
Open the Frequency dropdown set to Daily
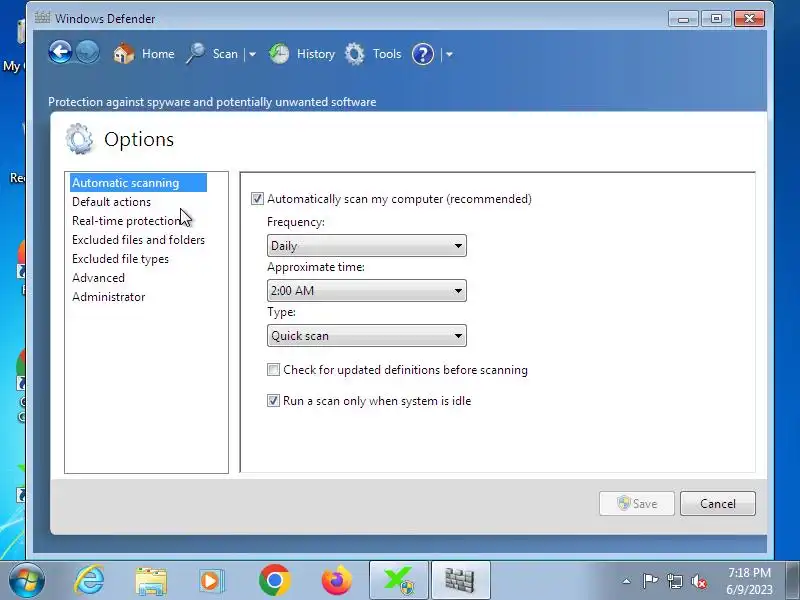(367, 245)
